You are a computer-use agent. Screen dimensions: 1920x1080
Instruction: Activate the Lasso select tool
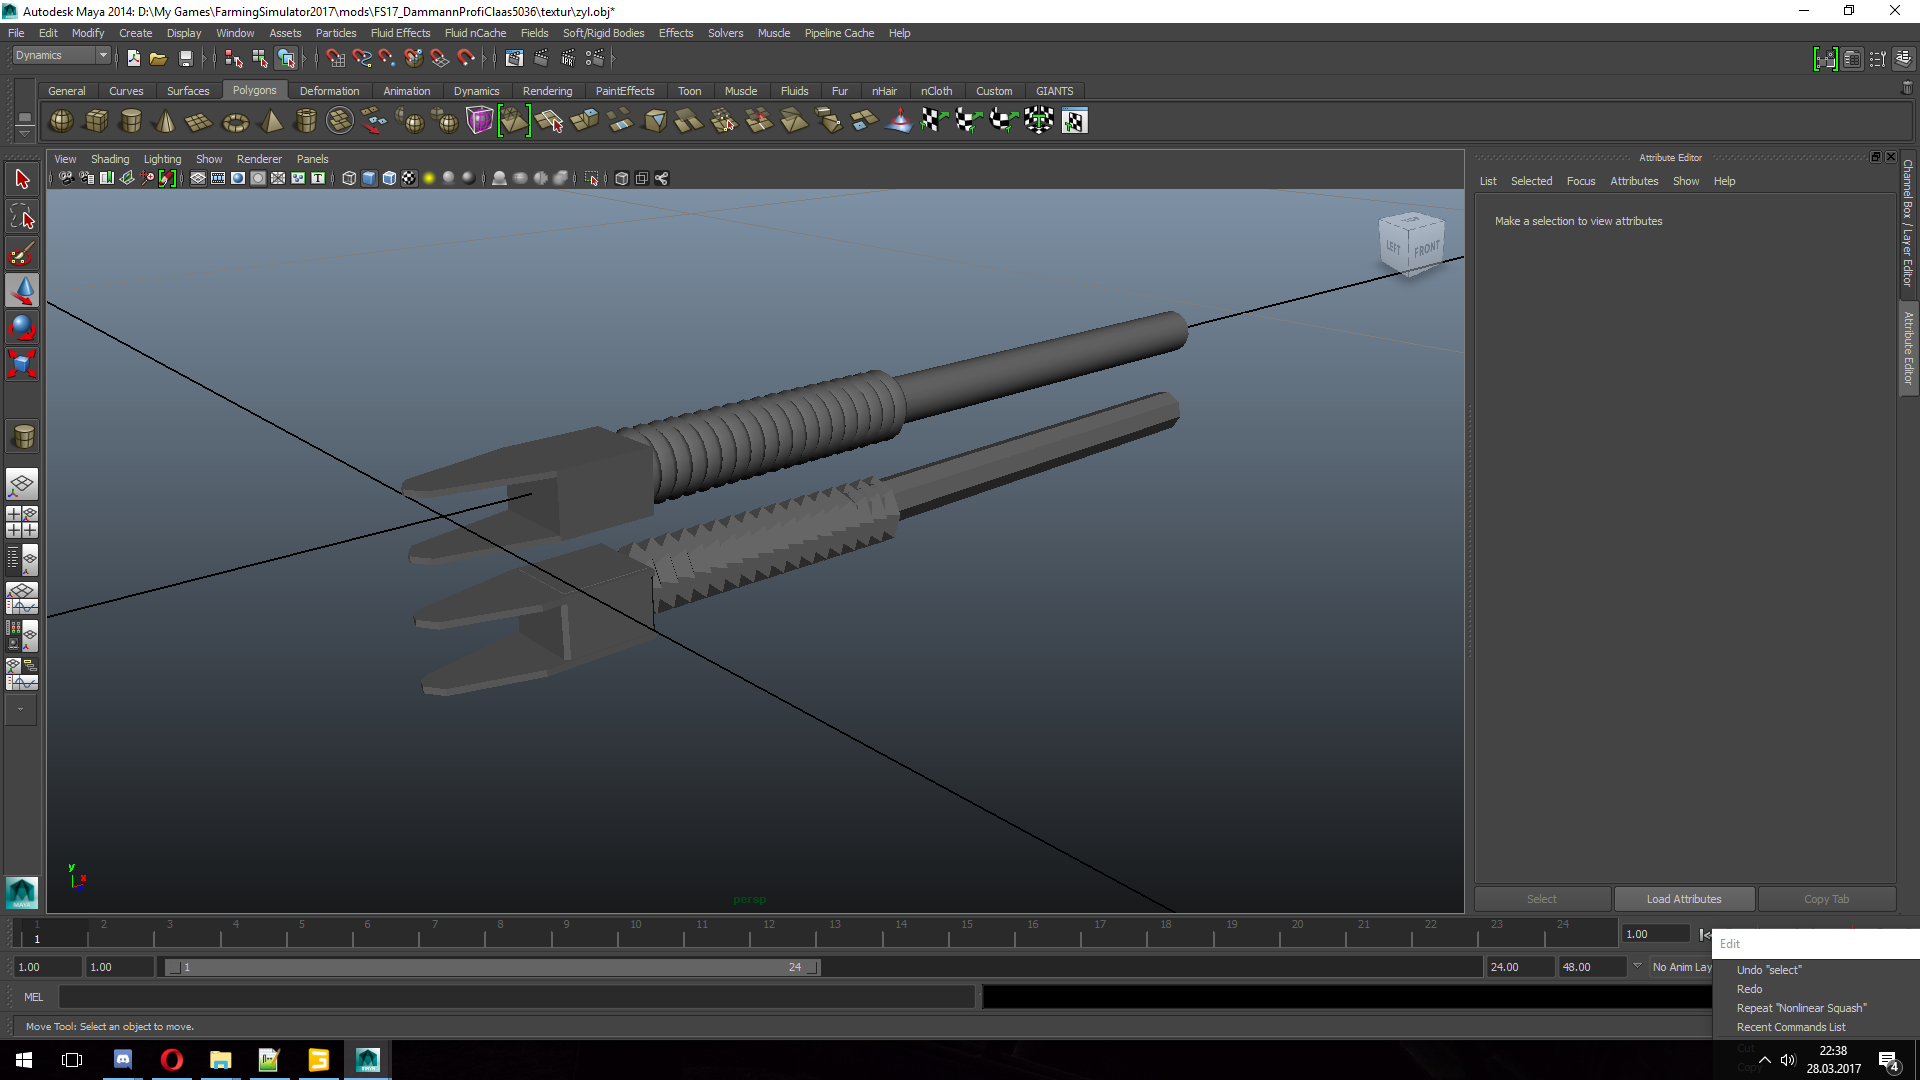[22, 217]
